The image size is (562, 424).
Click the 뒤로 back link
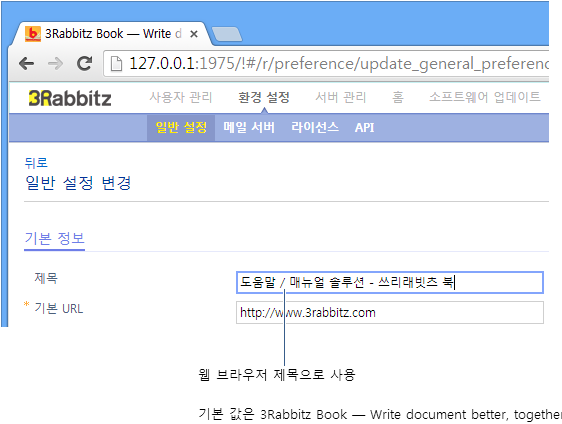pyautogui.click(x=36, y=163)
